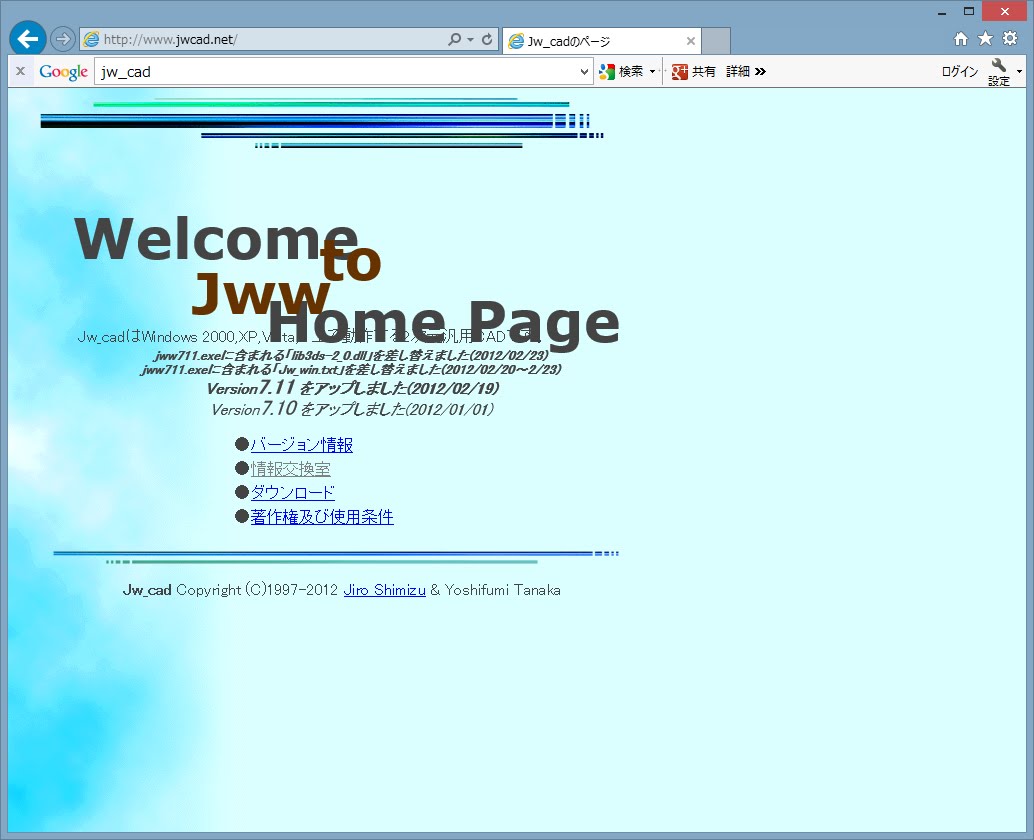The image size is (1034, 840).
Task: Click the Jw_win.txt replacement notice text
Action: 351,369
